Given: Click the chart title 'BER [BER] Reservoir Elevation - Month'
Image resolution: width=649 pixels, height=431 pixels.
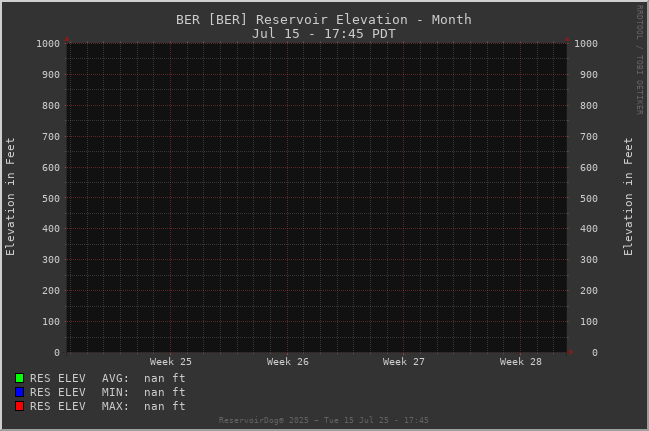Looking at the screenshot, I should pyautogui.click(x=324, y=19).
